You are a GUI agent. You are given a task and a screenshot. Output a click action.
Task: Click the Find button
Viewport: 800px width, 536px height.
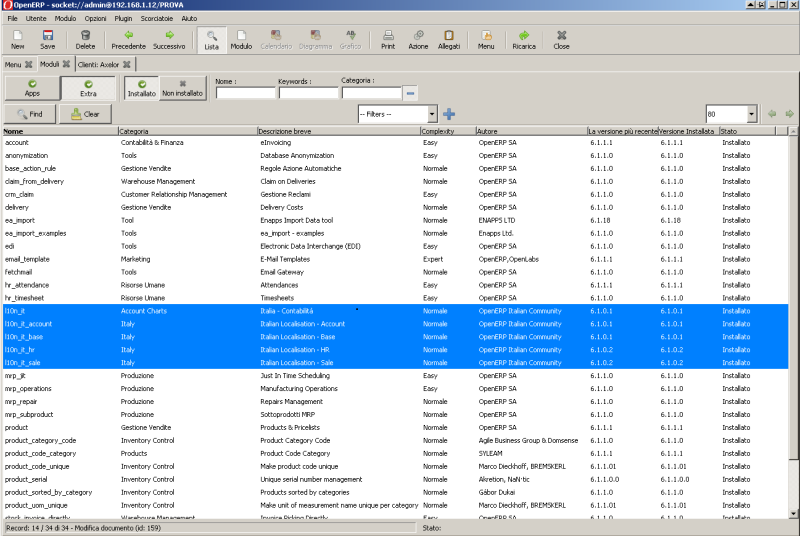30,114
